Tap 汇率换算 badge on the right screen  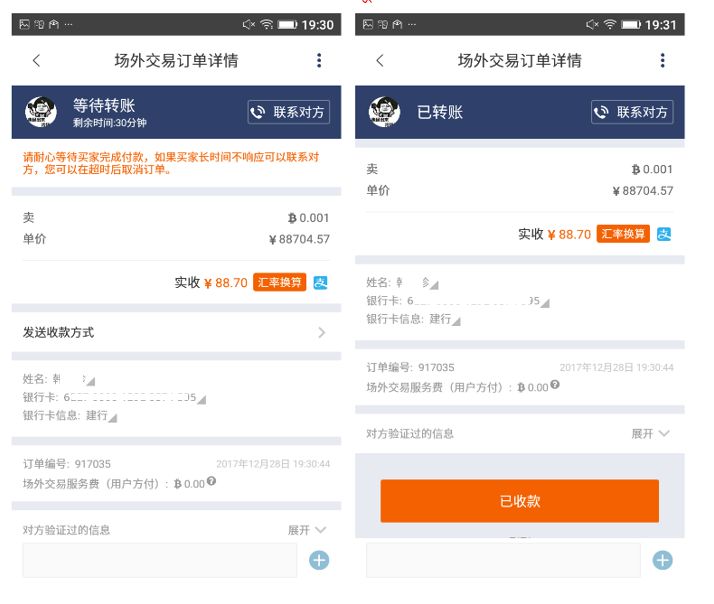pos(623,234)
